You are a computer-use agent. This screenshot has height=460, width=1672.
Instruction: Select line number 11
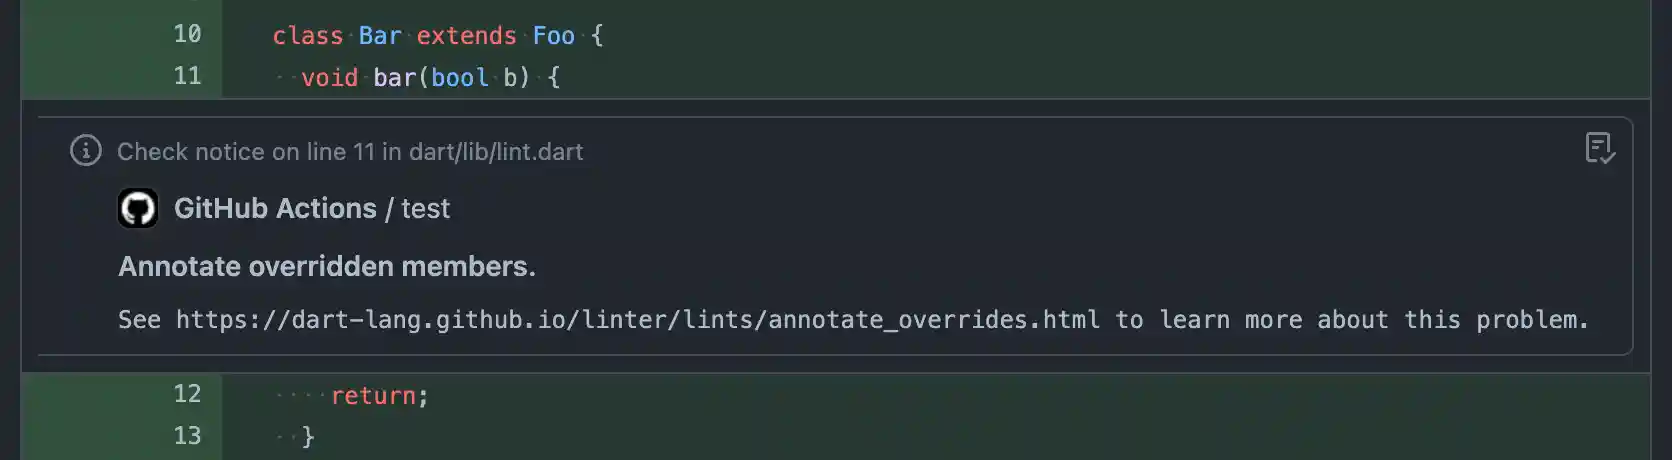coord(187,77)
